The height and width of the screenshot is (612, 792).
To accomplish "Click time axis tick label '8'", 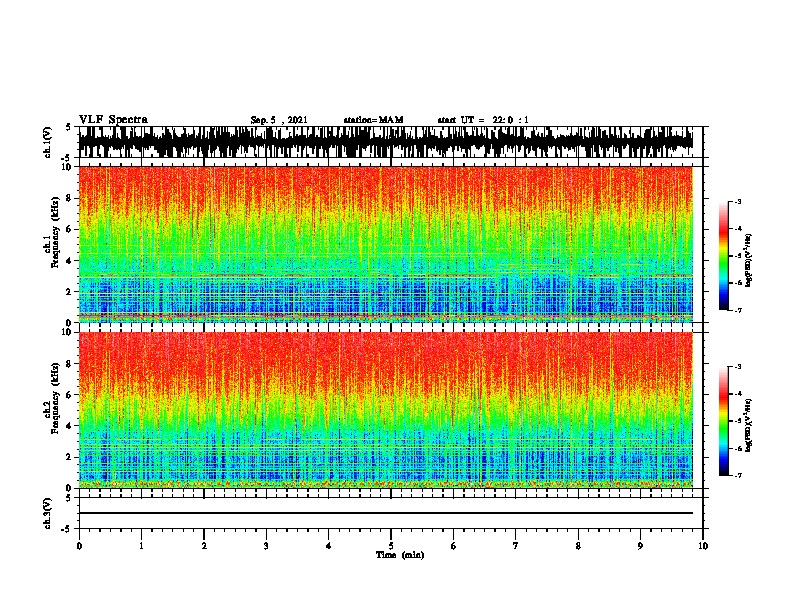I will point(578,546).
